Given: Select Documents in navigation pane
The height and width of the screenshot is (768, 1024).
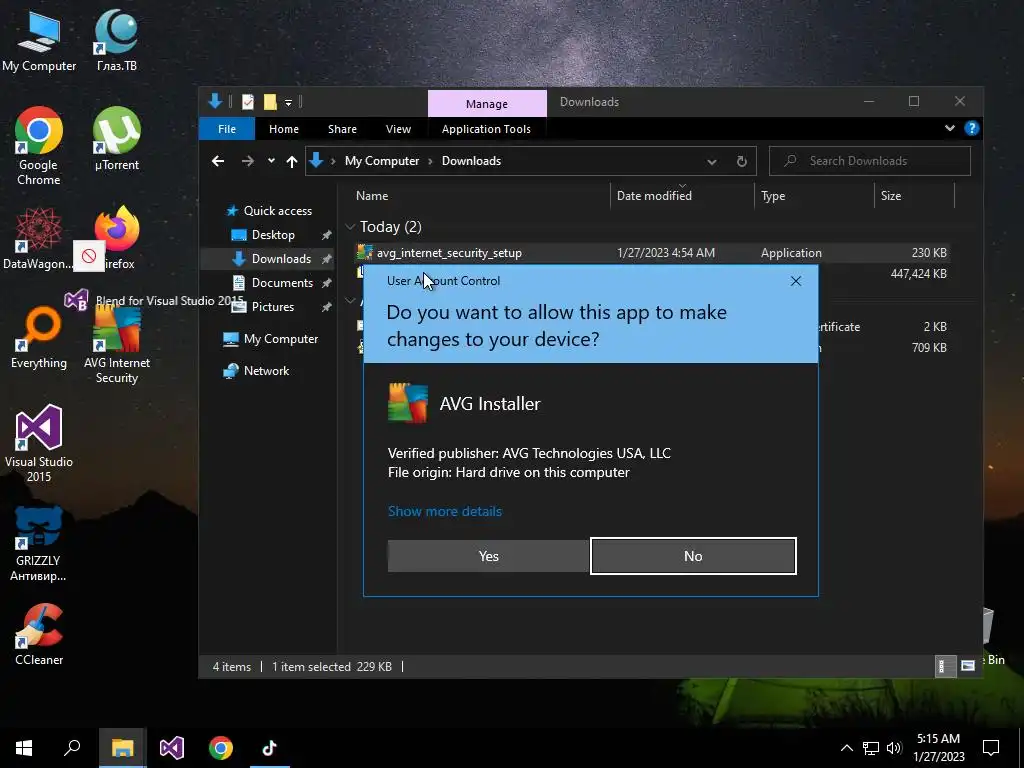Looking at the screenshot, I should coord(282,283).
